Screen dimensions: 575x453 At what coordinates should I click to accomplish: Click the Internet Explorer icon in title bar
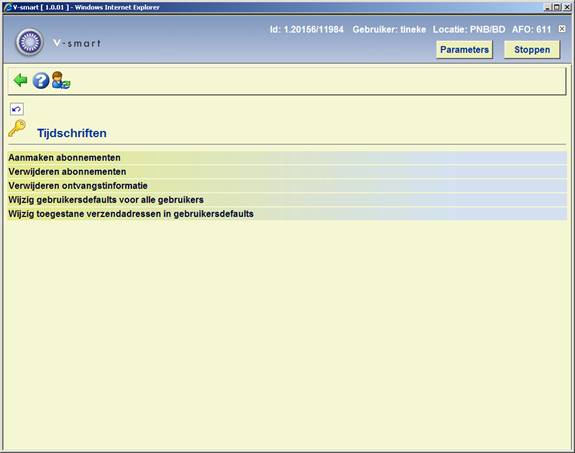[x=7, y=7]
